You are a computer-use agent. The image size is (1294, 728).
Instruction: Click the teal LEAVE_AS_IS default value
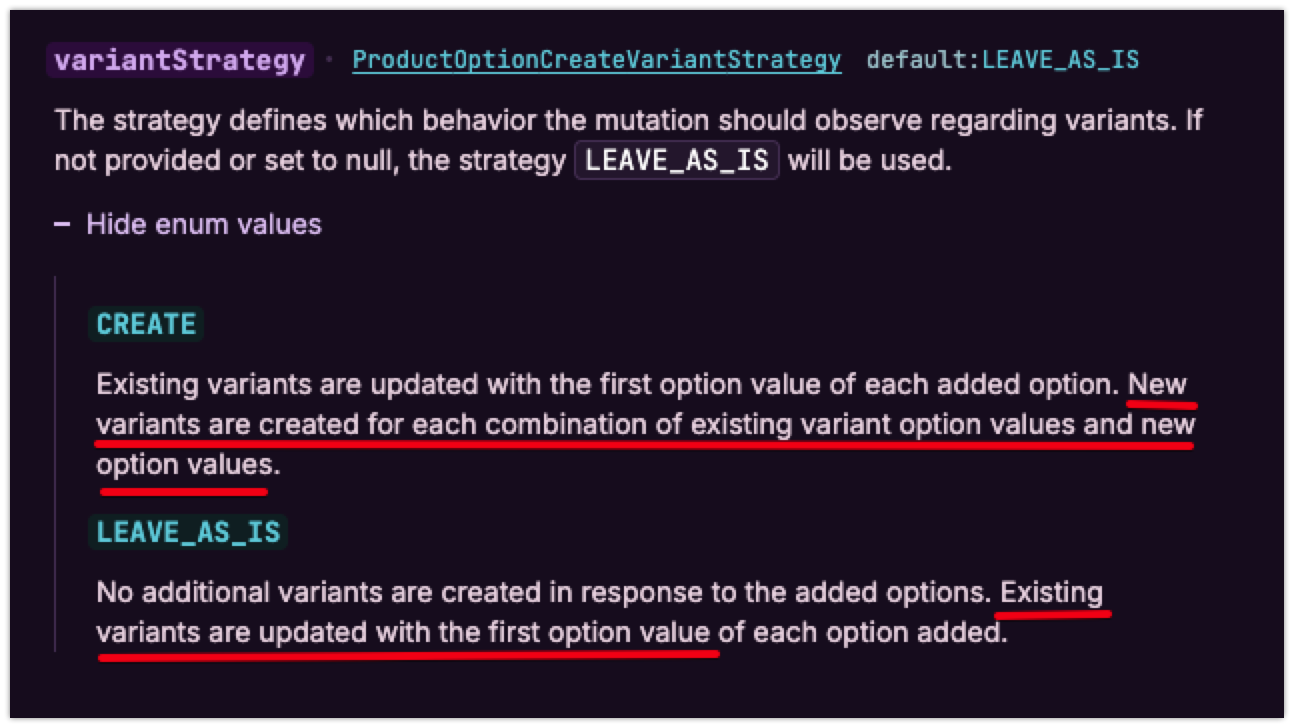coord(1060,60)
